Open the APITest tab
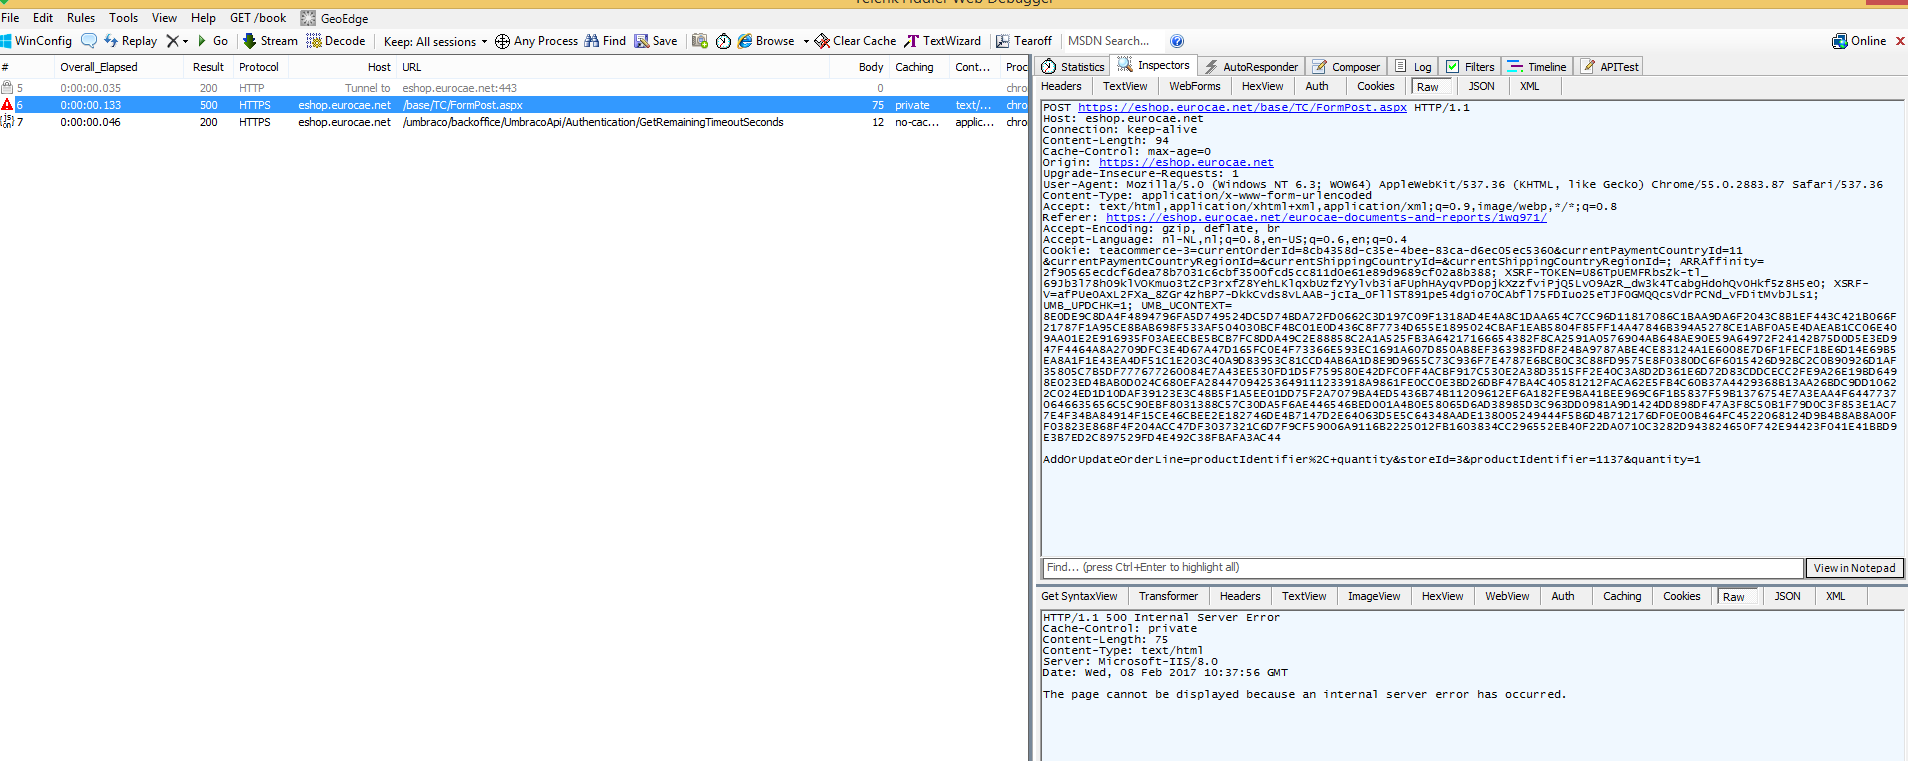The image size is (1908, 761). pos(1610,67)
